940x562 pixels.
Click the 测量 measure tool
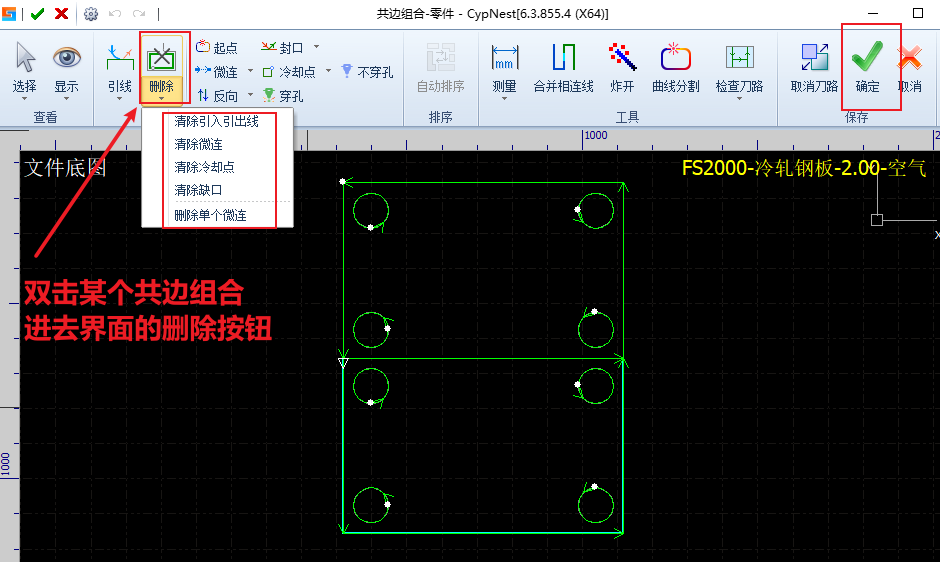(x=504, y=67)
